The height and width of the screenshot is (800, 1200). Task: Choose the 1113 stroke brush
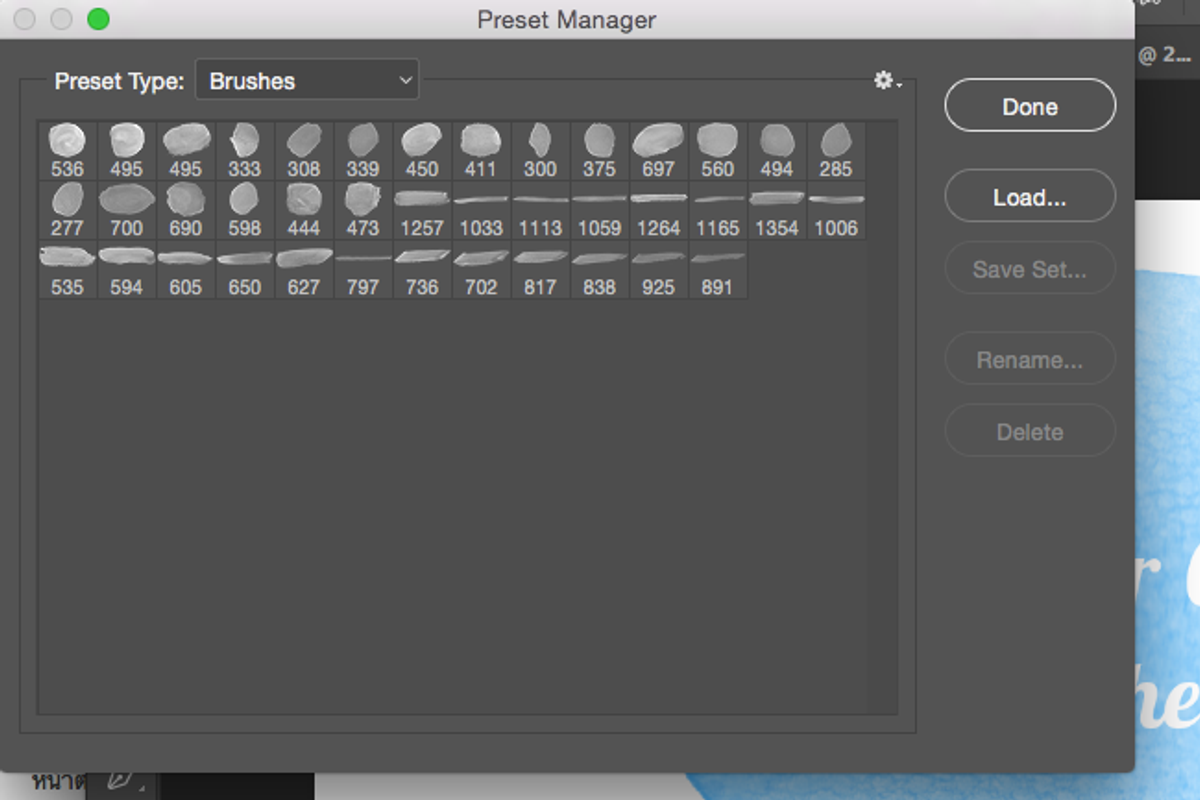tap(540, 210)
